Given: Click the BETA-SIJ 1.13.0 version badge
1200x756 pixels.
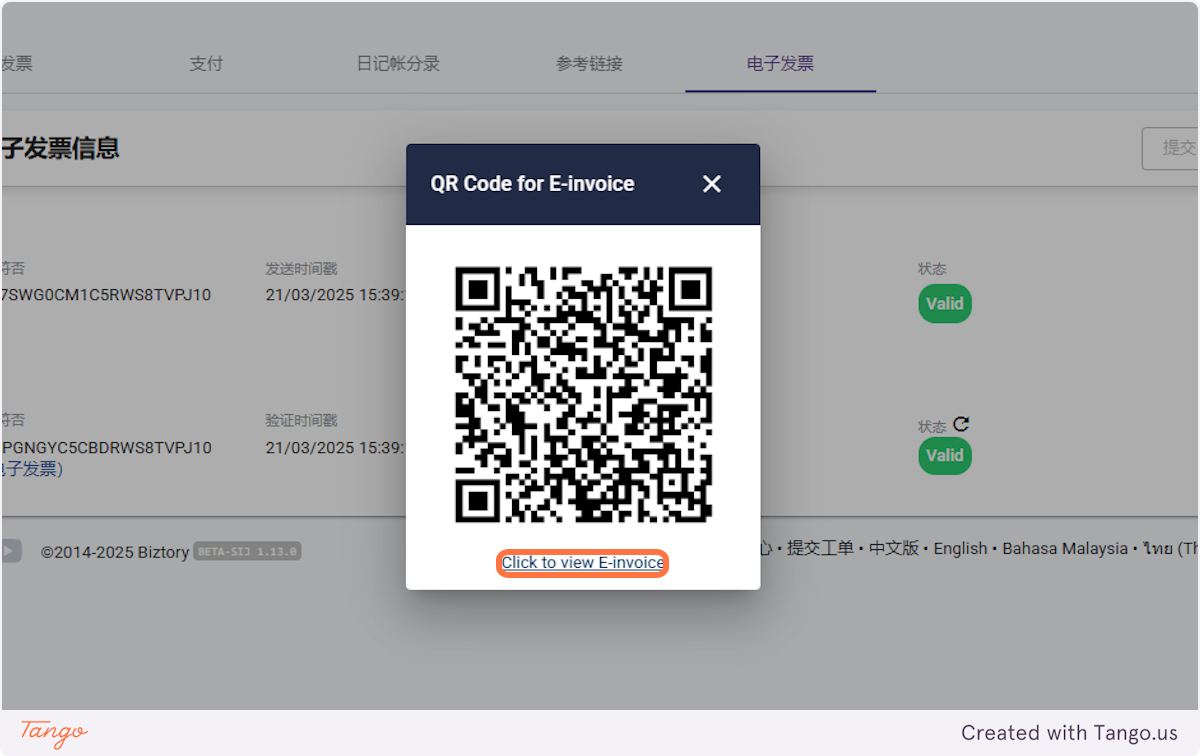Looking at the screenshot, I should pyautogui.click(x=247, y=551).
